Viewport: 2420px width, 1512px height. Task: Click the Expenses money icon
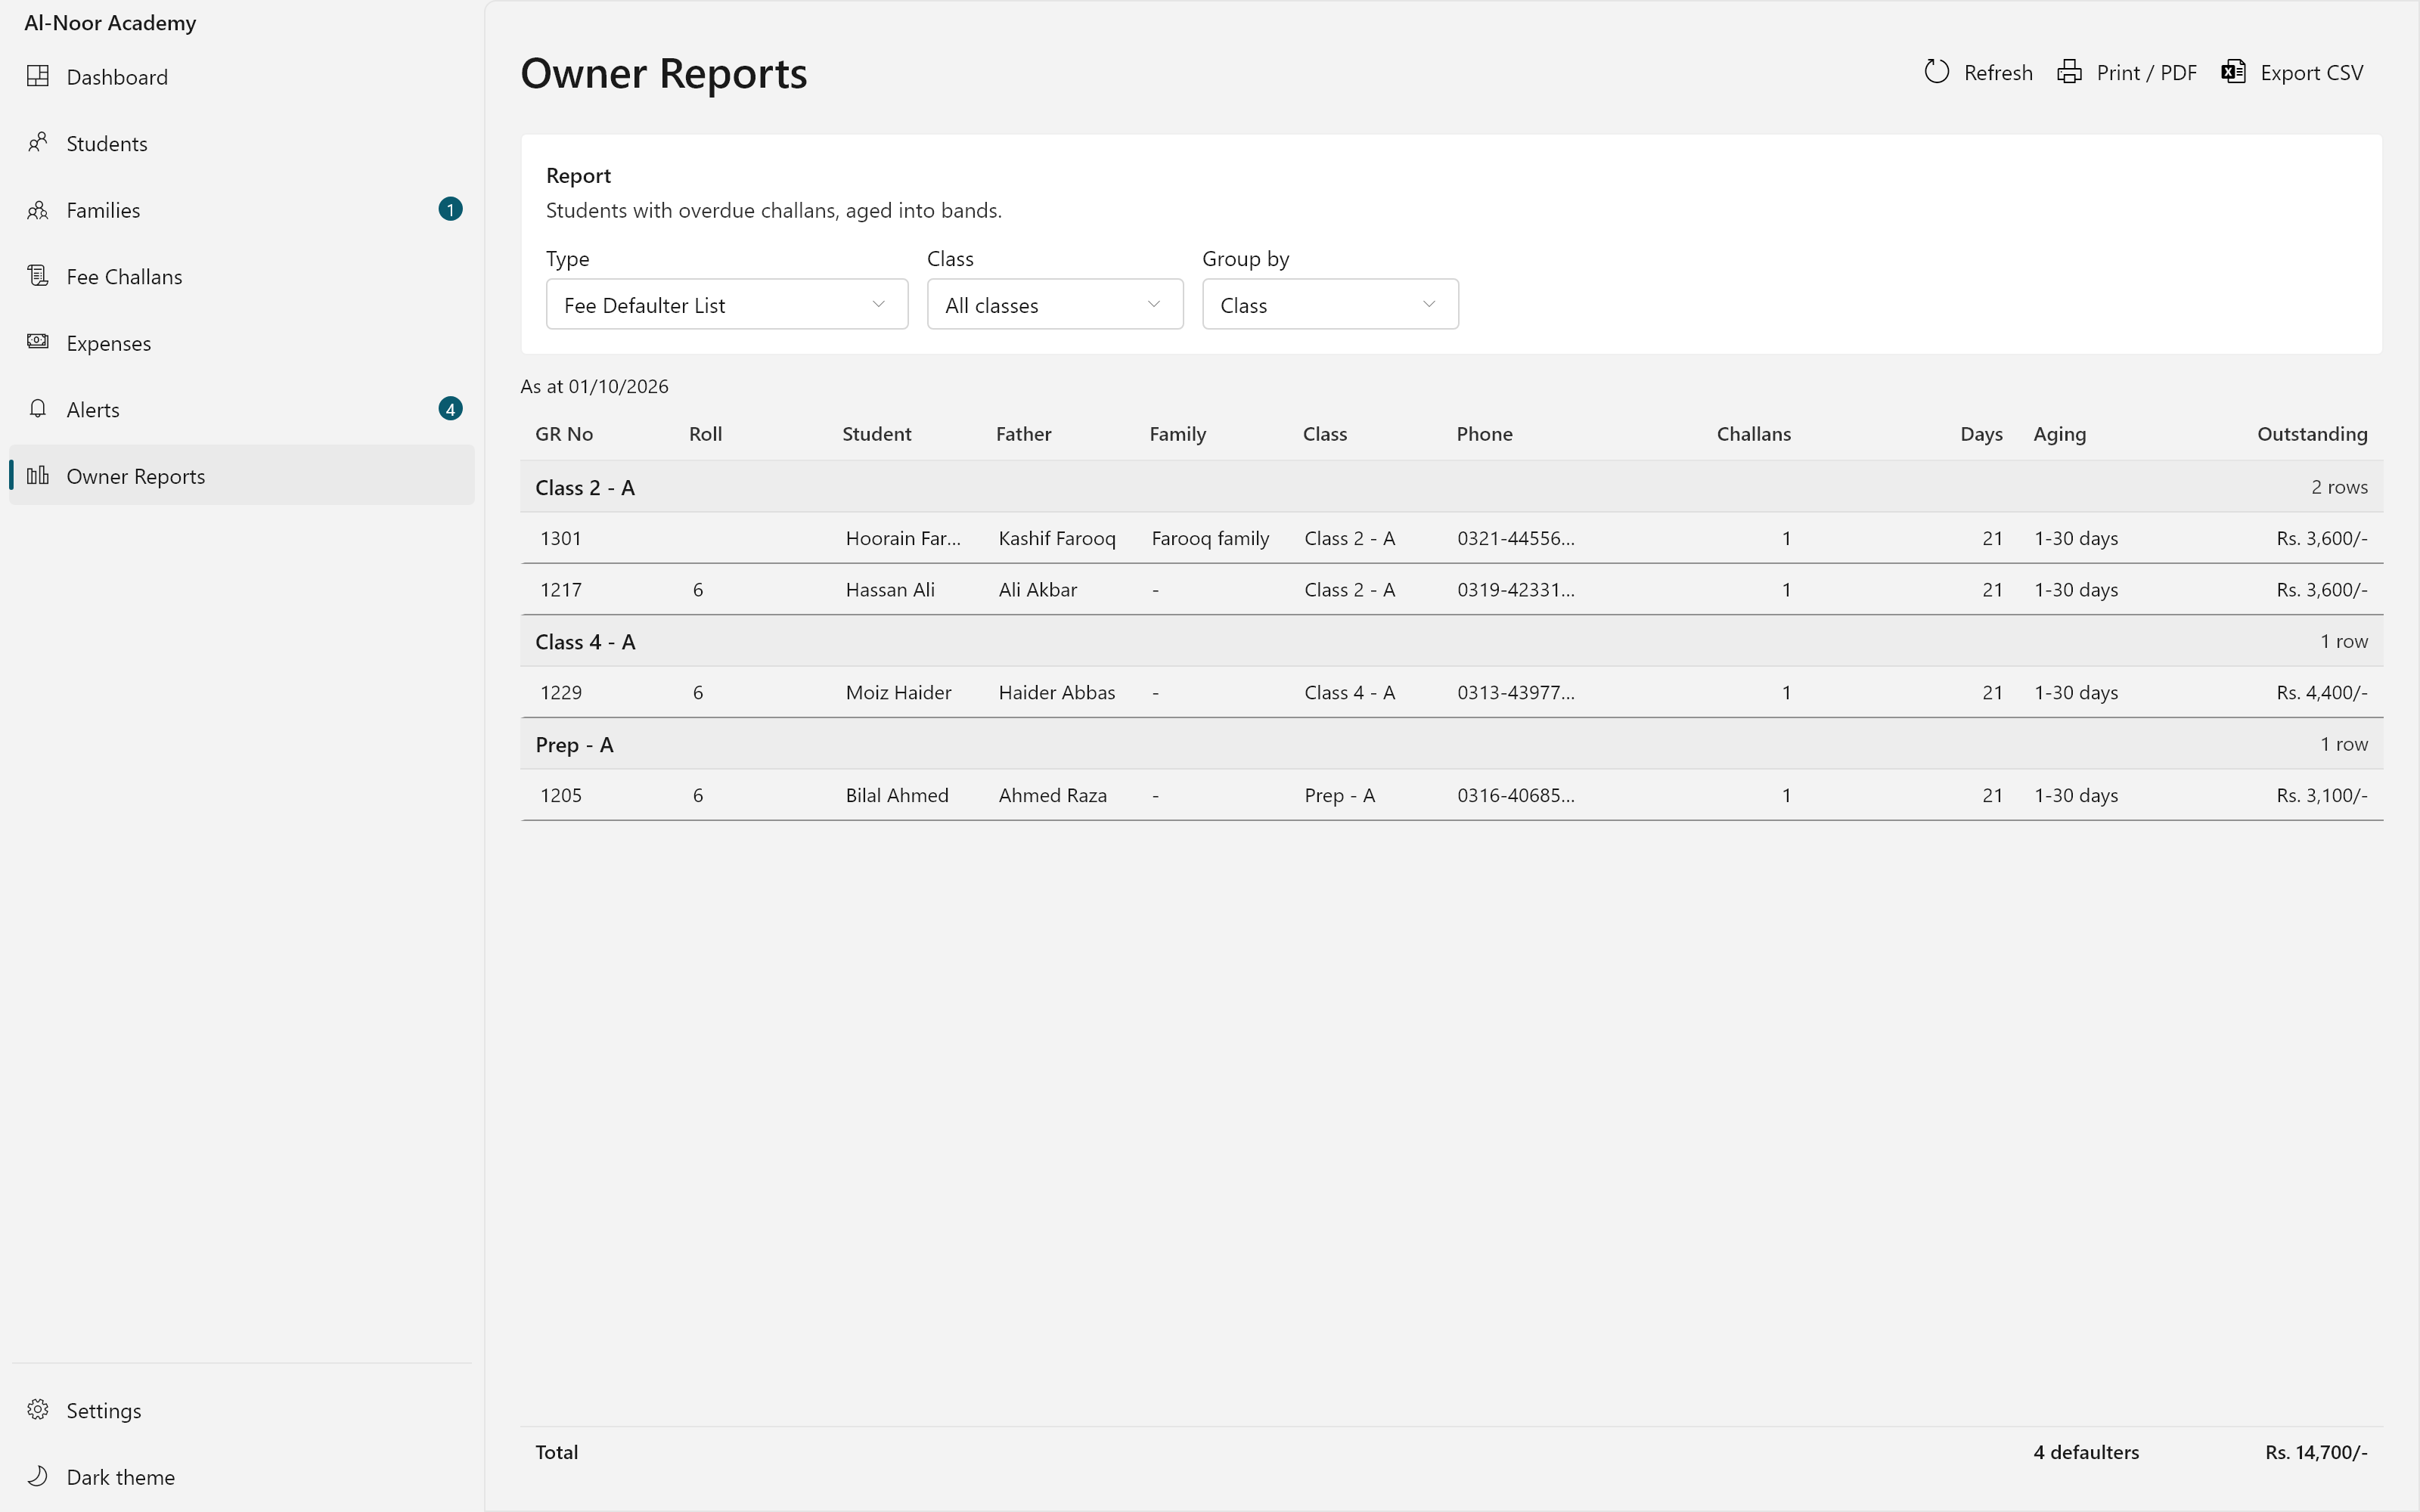[x=38, y=342]
